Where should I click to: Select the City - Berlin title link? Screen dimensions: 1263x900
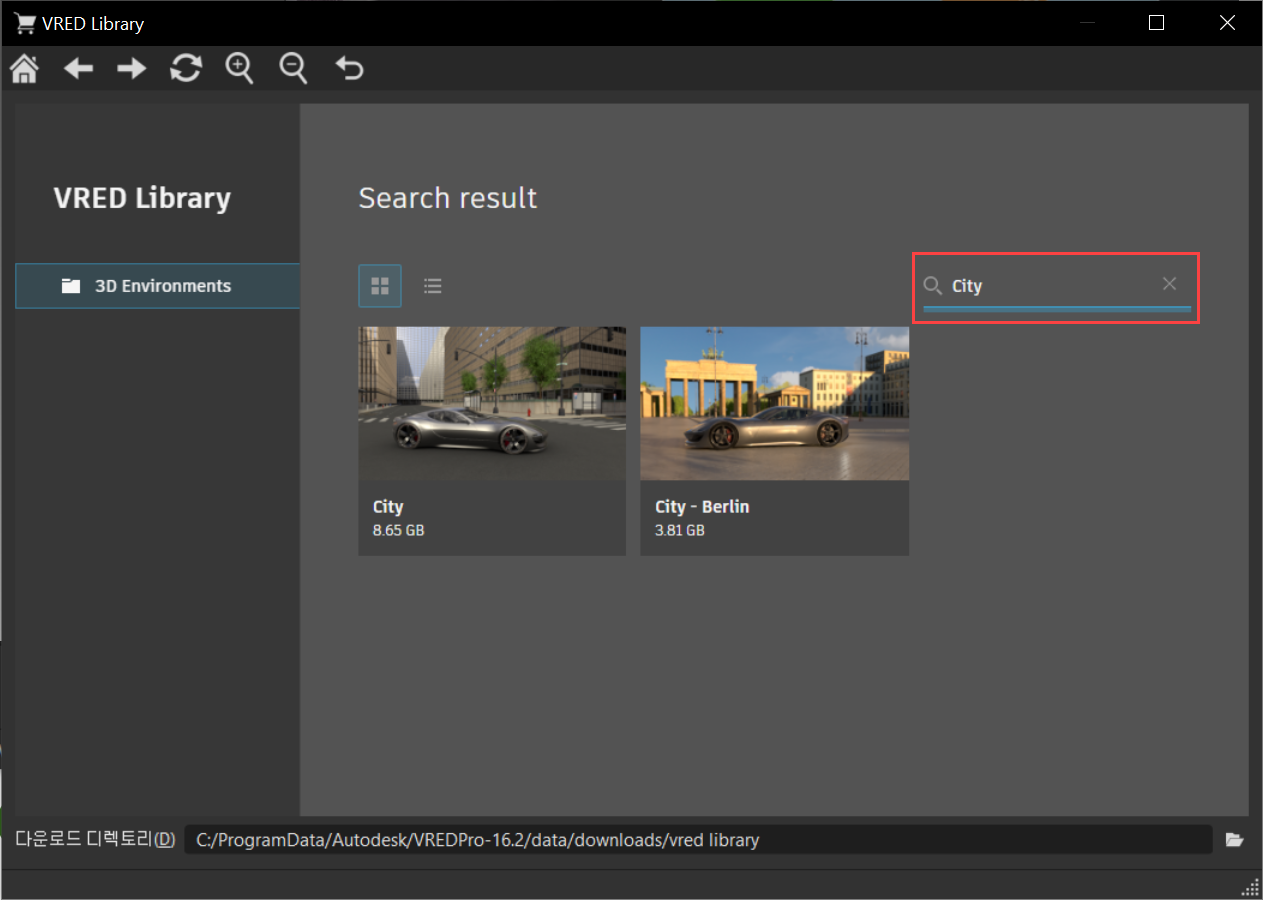coord(702,507)
